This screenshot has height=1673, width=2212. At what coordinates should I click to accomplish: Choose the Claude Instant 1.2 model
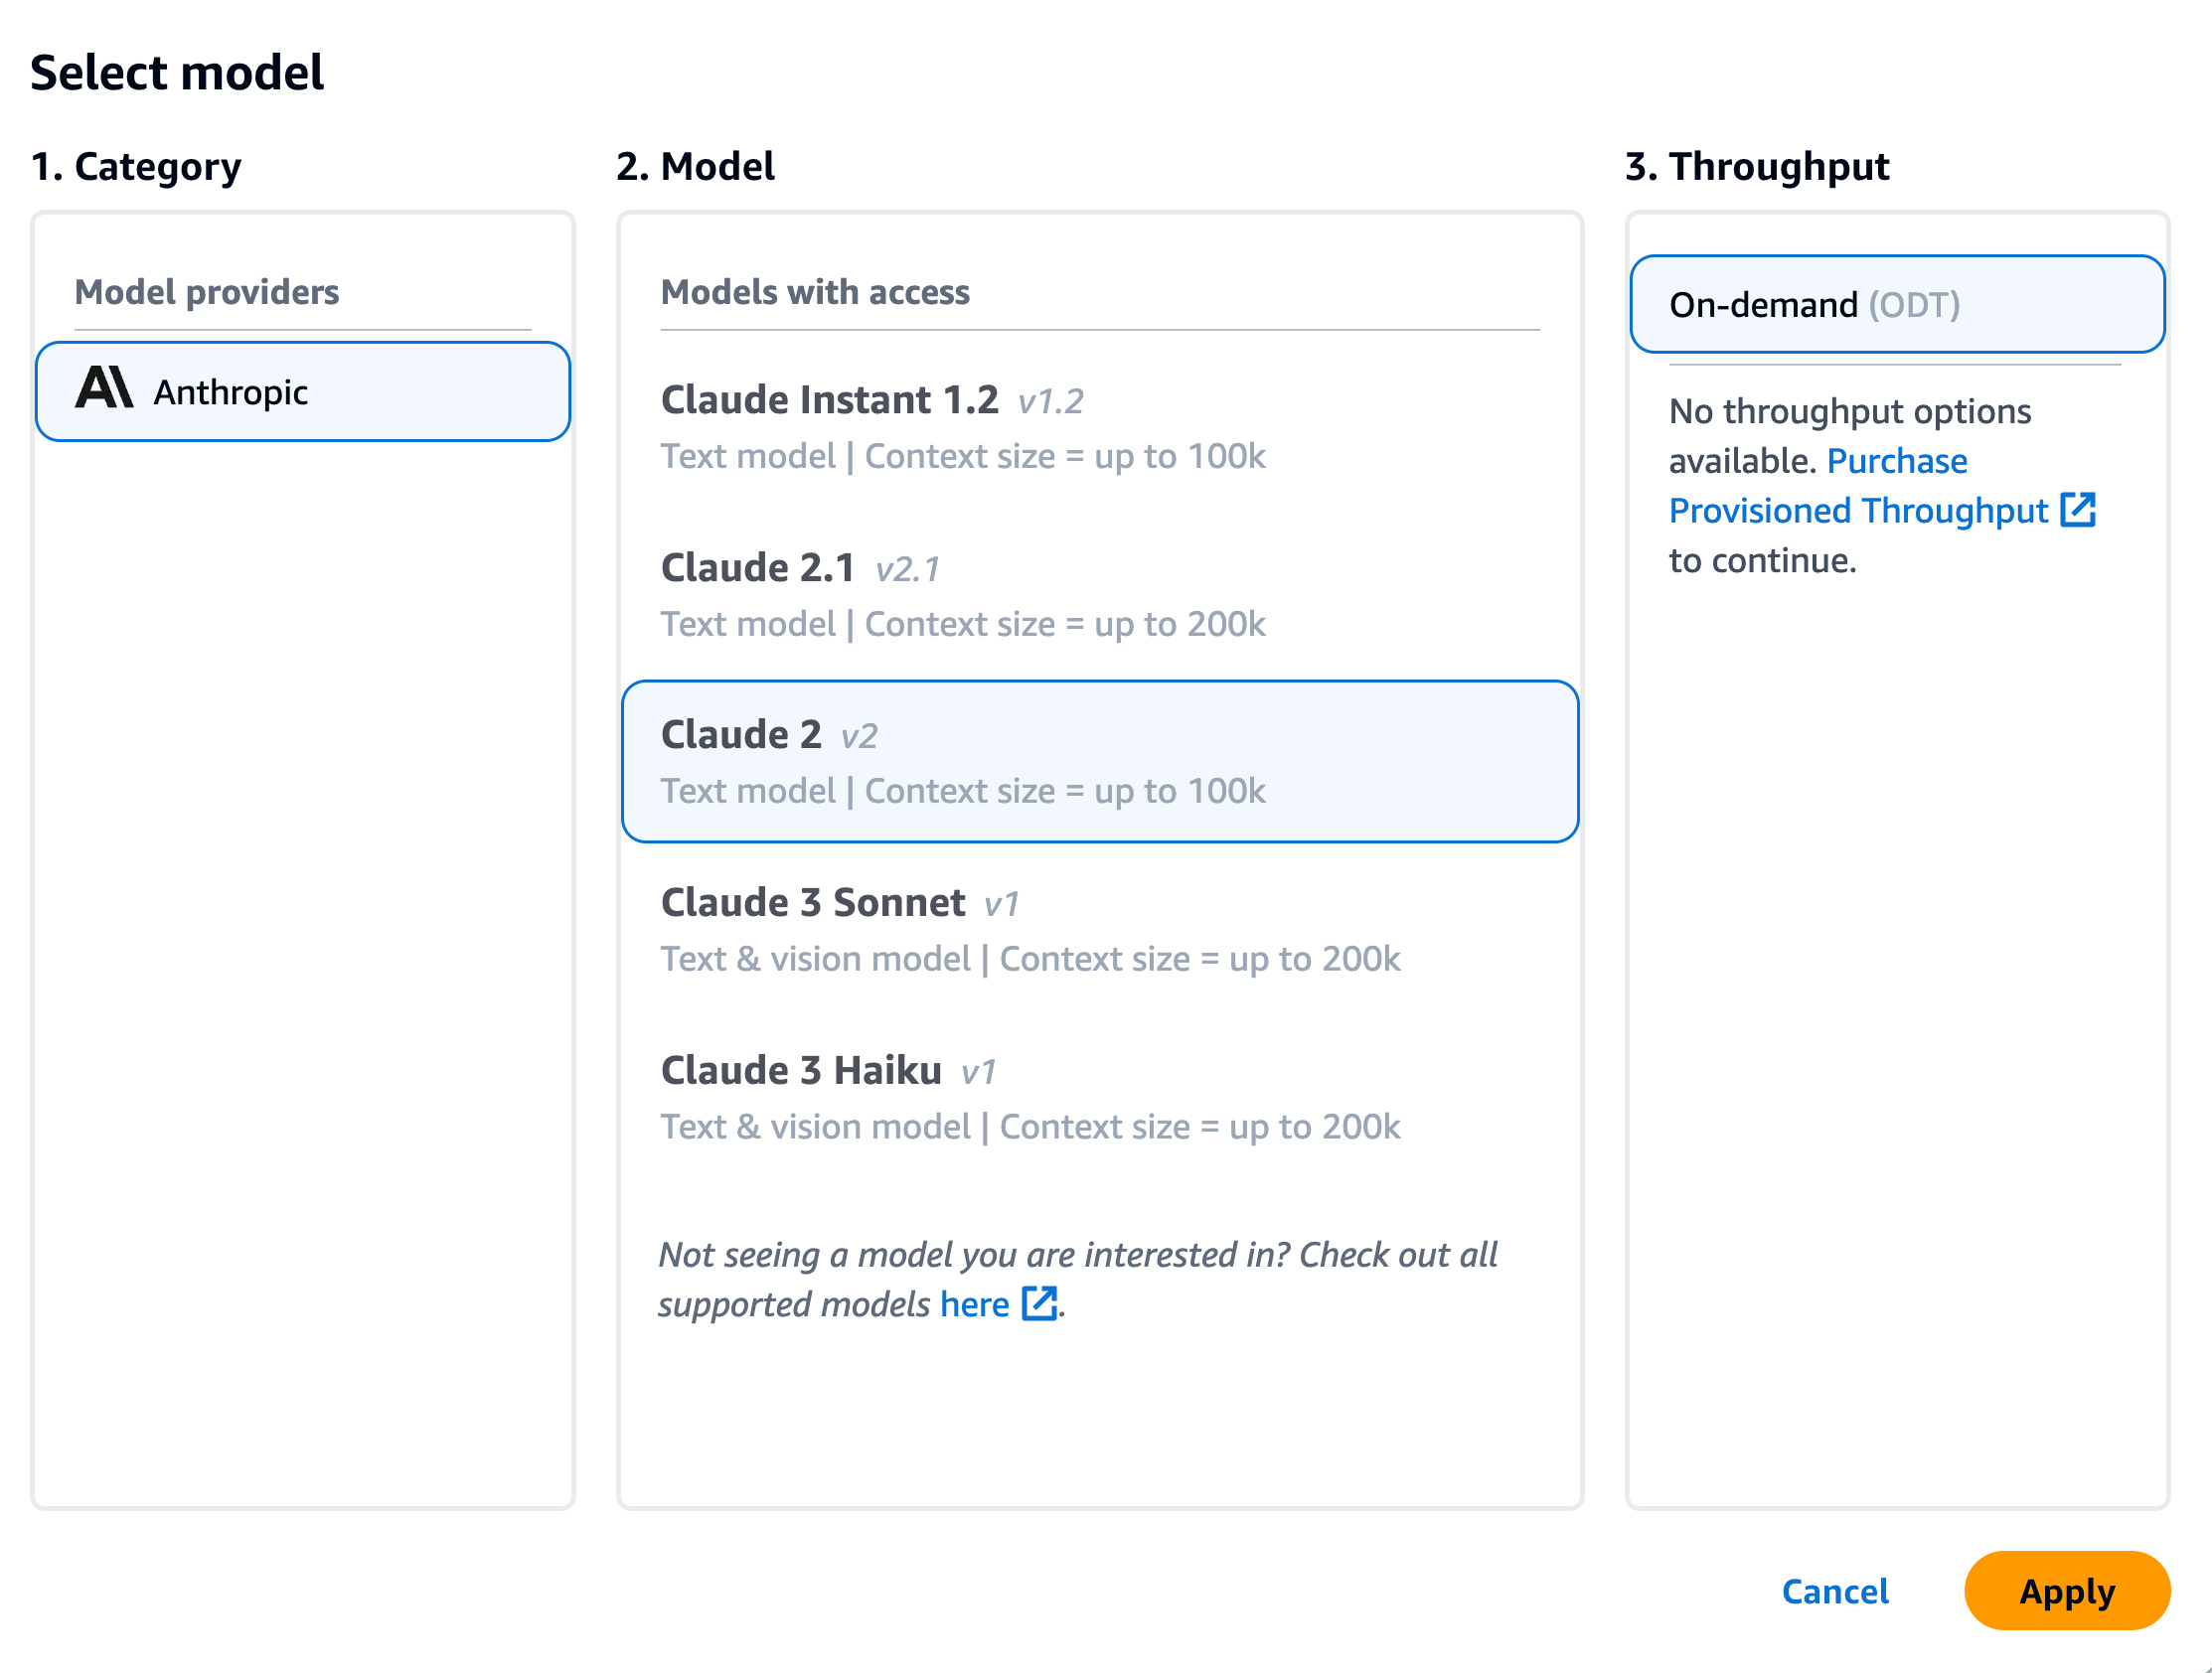tap(1100, 426)
